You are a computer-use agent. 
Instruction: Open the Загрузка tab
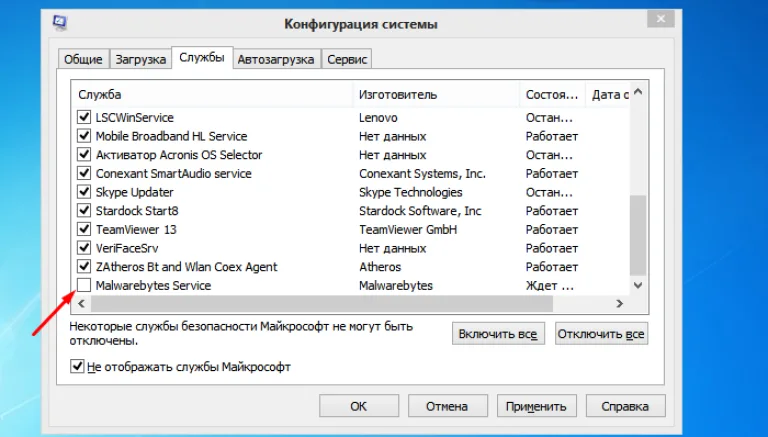(x=141, y=59)
